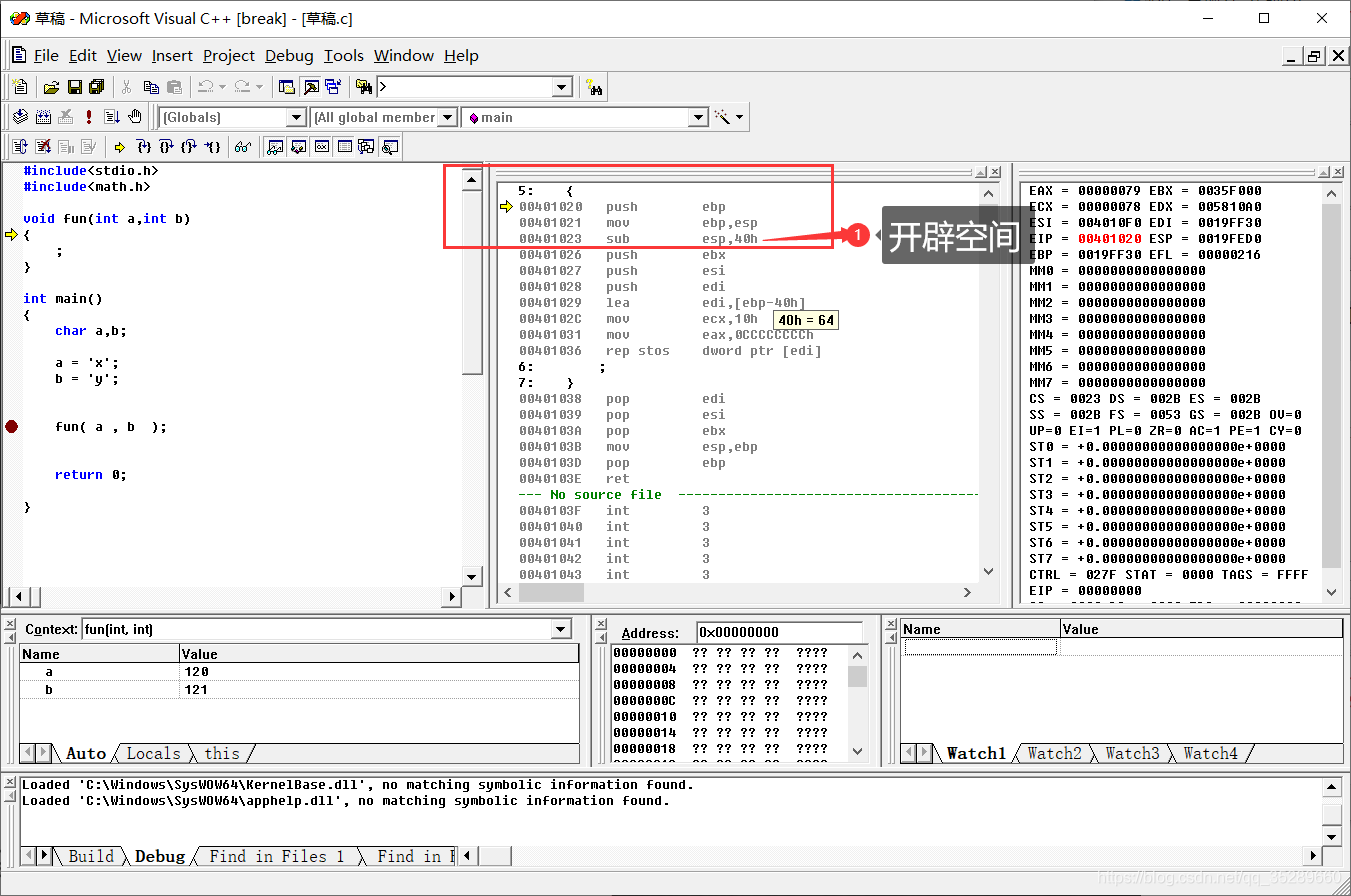Click the hand Insert/Remove Breakpoint icon
Screen dimensions: 1351x896
pos(135,117)
